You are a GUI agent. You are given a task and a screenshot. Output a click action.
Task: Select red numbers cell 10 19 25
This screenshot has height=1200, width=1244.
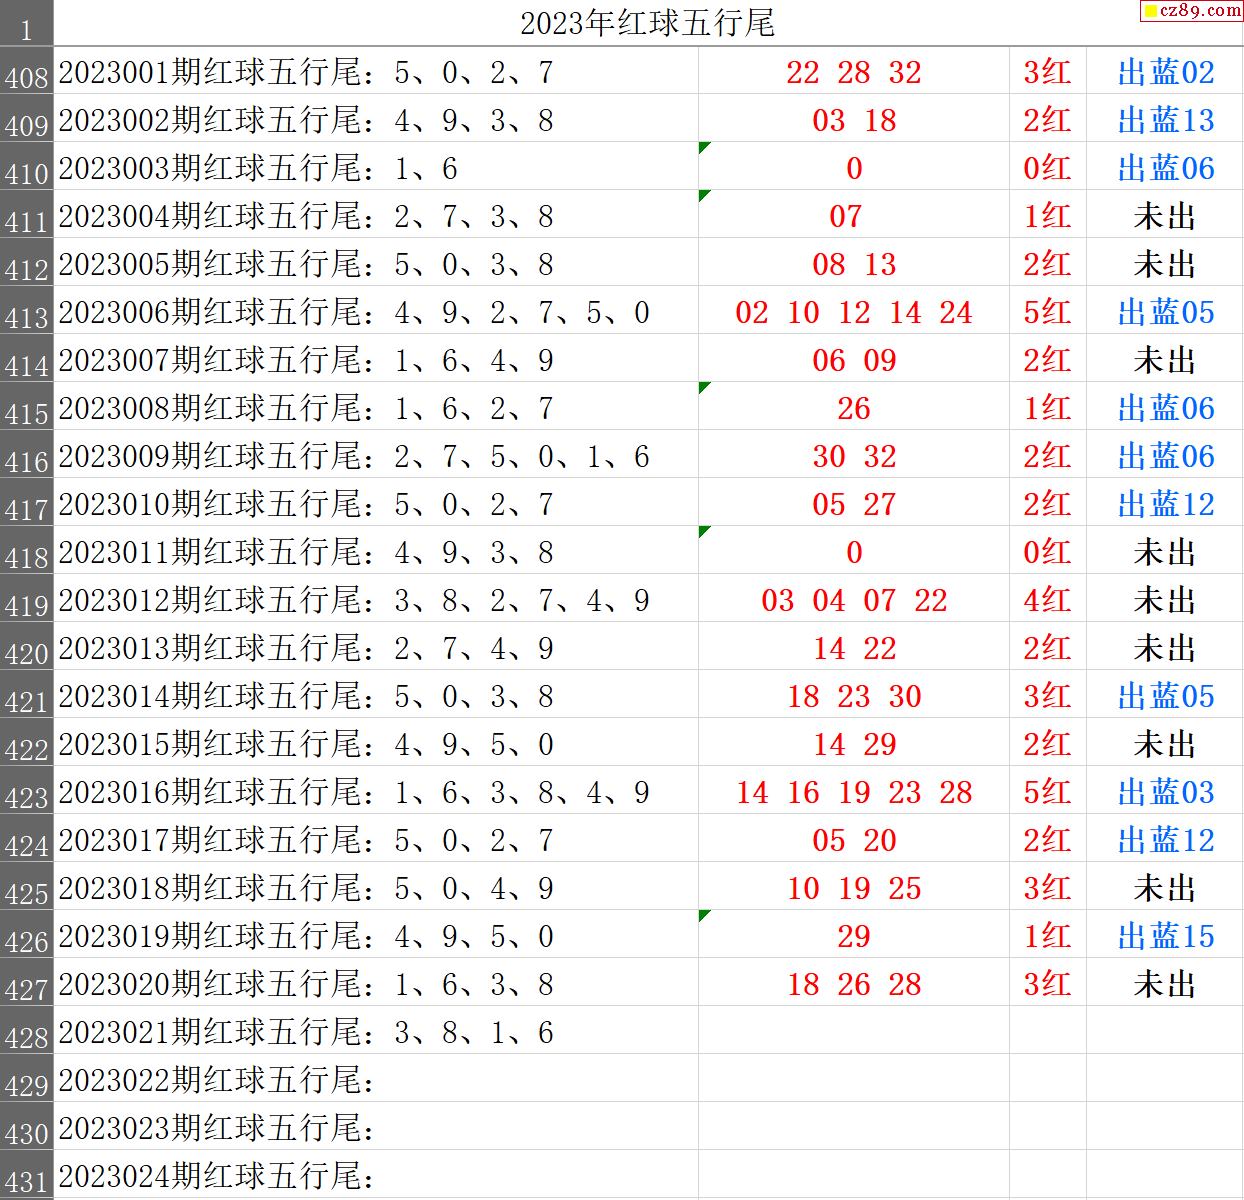tap(854, 887)
